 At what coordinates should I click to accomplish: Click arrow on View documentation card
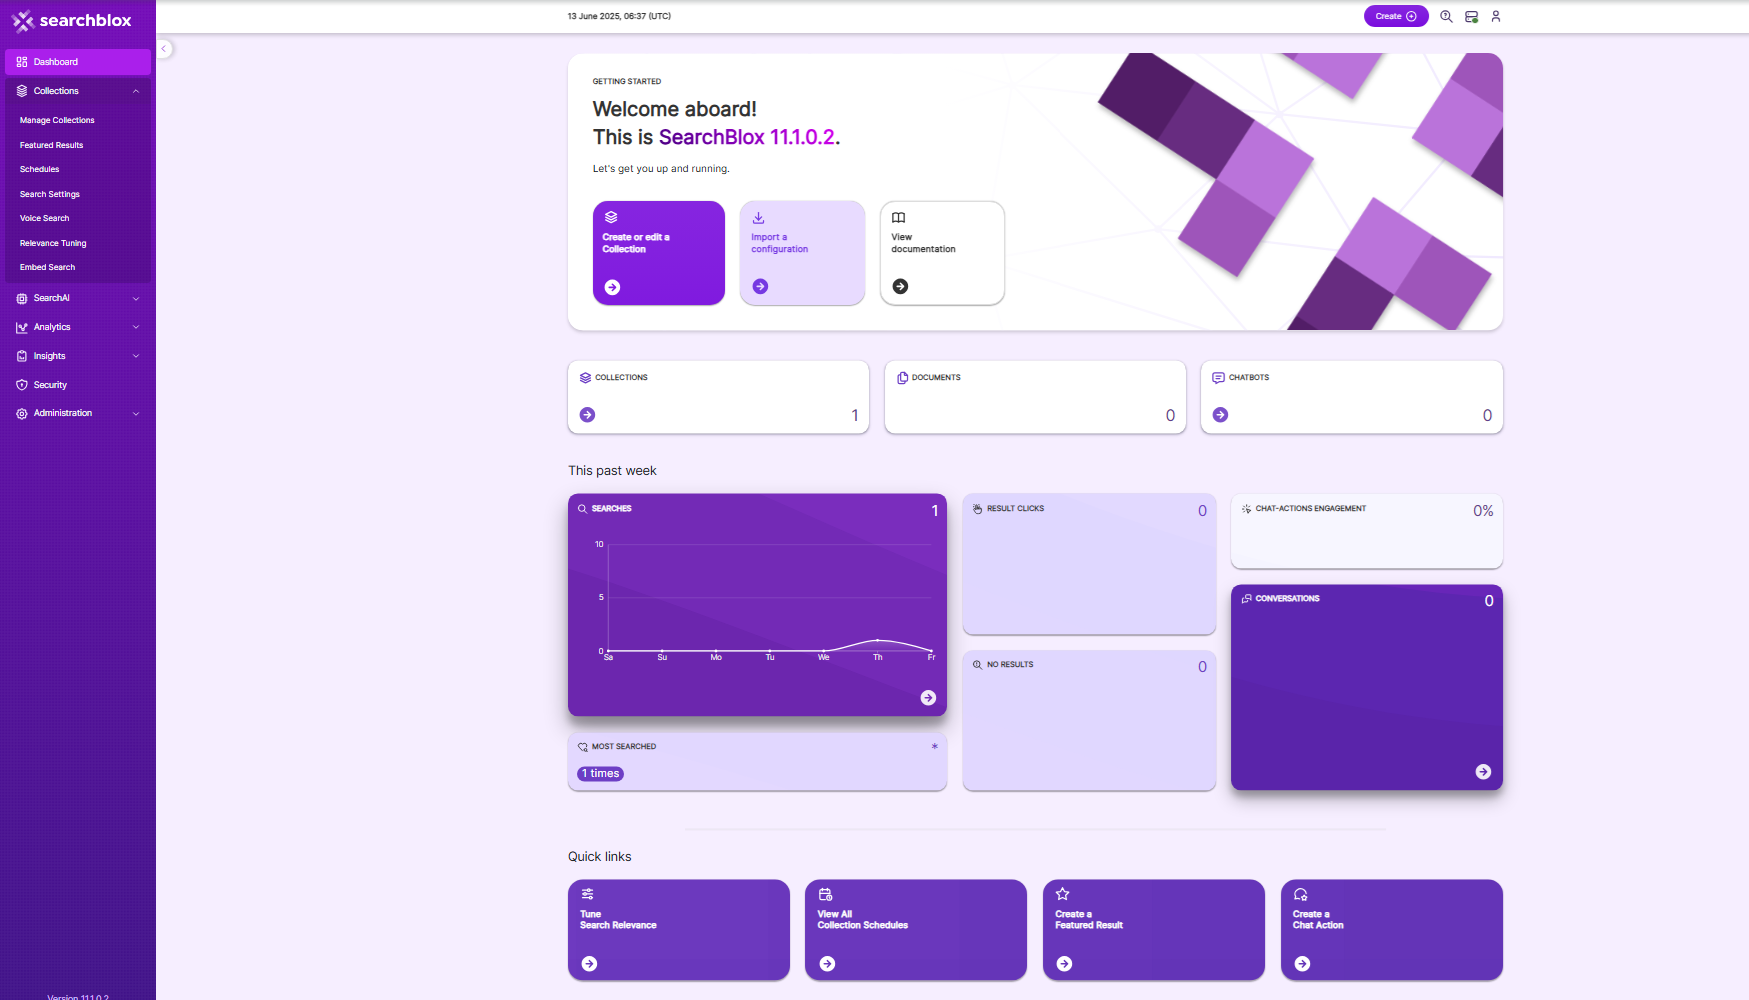pos(900,286)
